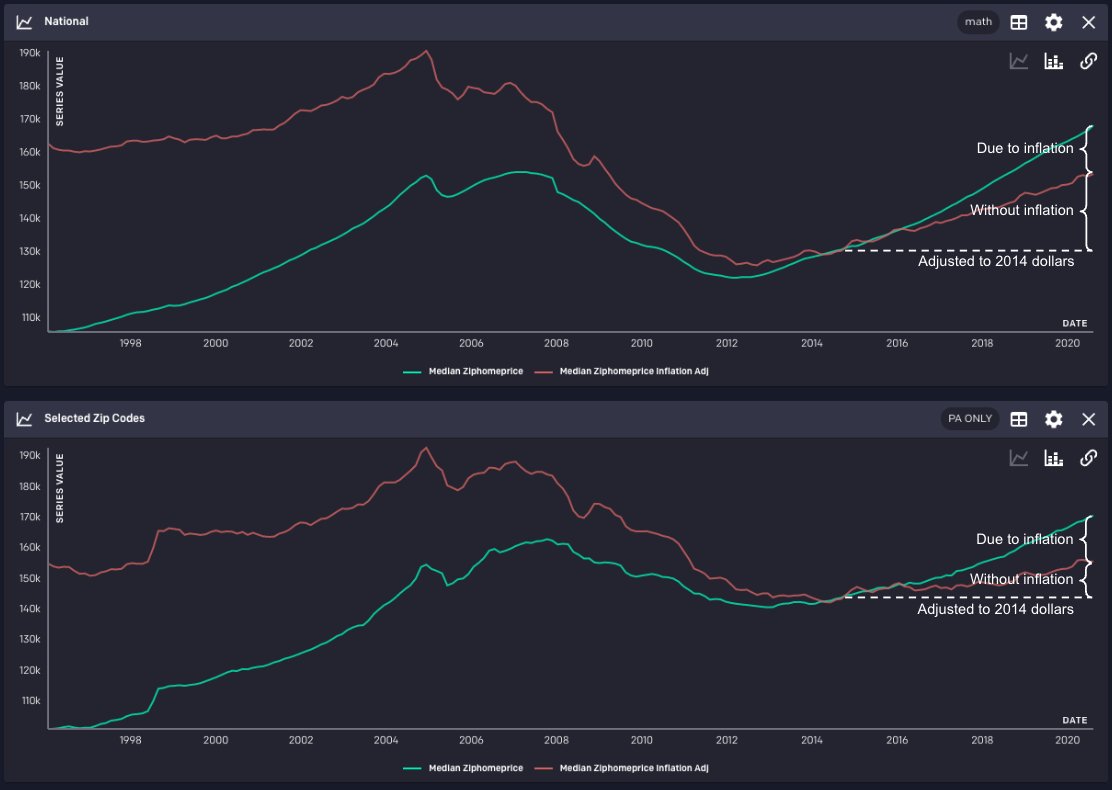Click the PA ONLY tag

(969, 418)
